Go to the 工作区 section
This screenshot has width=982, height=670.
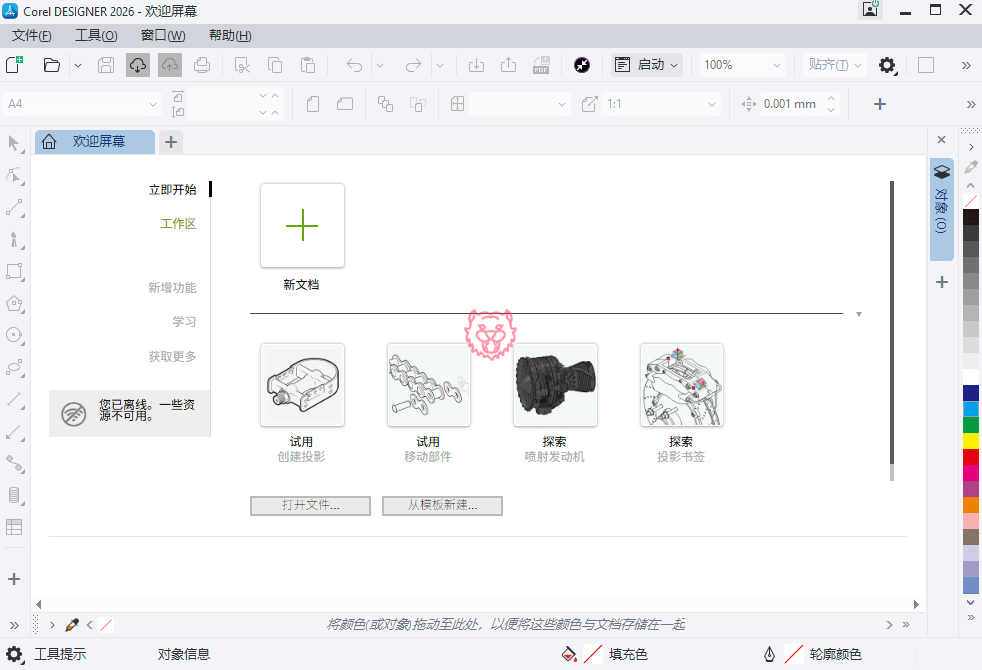click(178, 224)
